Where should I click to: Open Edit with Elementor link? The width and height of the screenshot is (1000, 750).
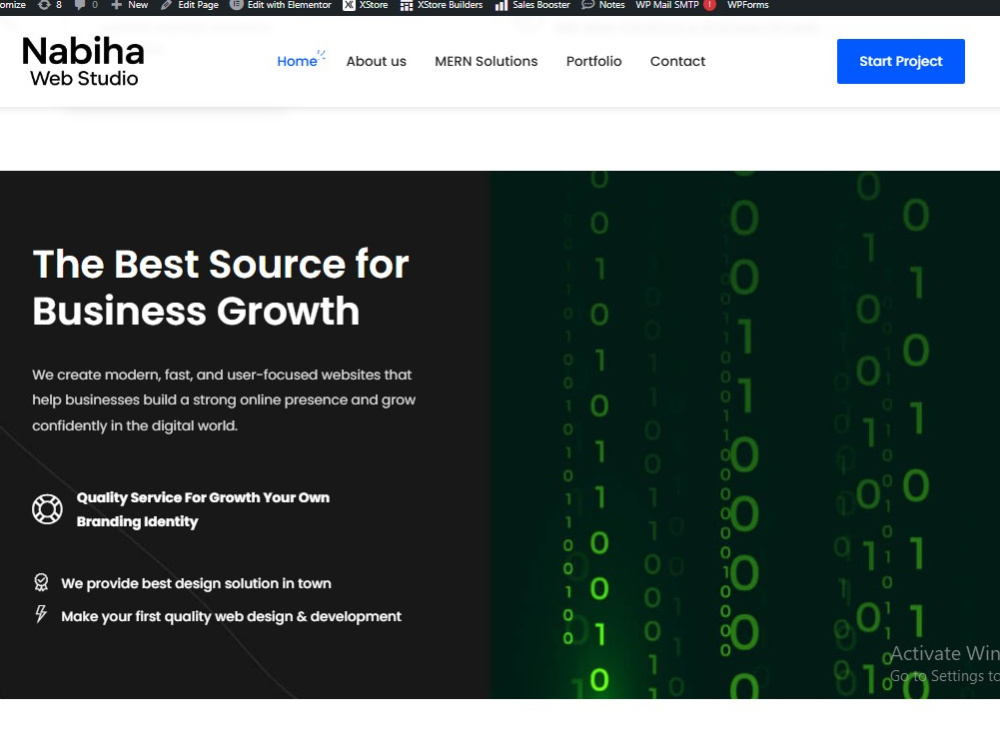pyautogui.click(x=289, y=4)
